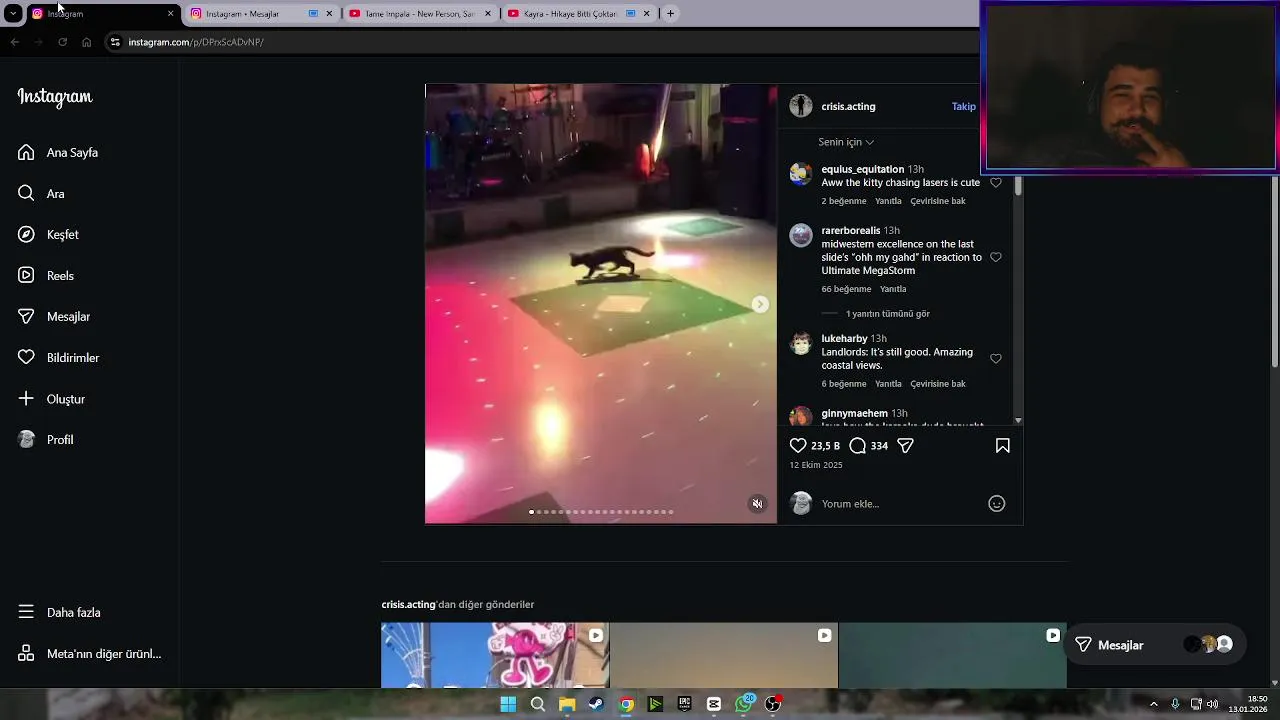This screenshot has height=720, width=1280.
Task: Follow crisis.acting with Takip
Action: [963, 106]
